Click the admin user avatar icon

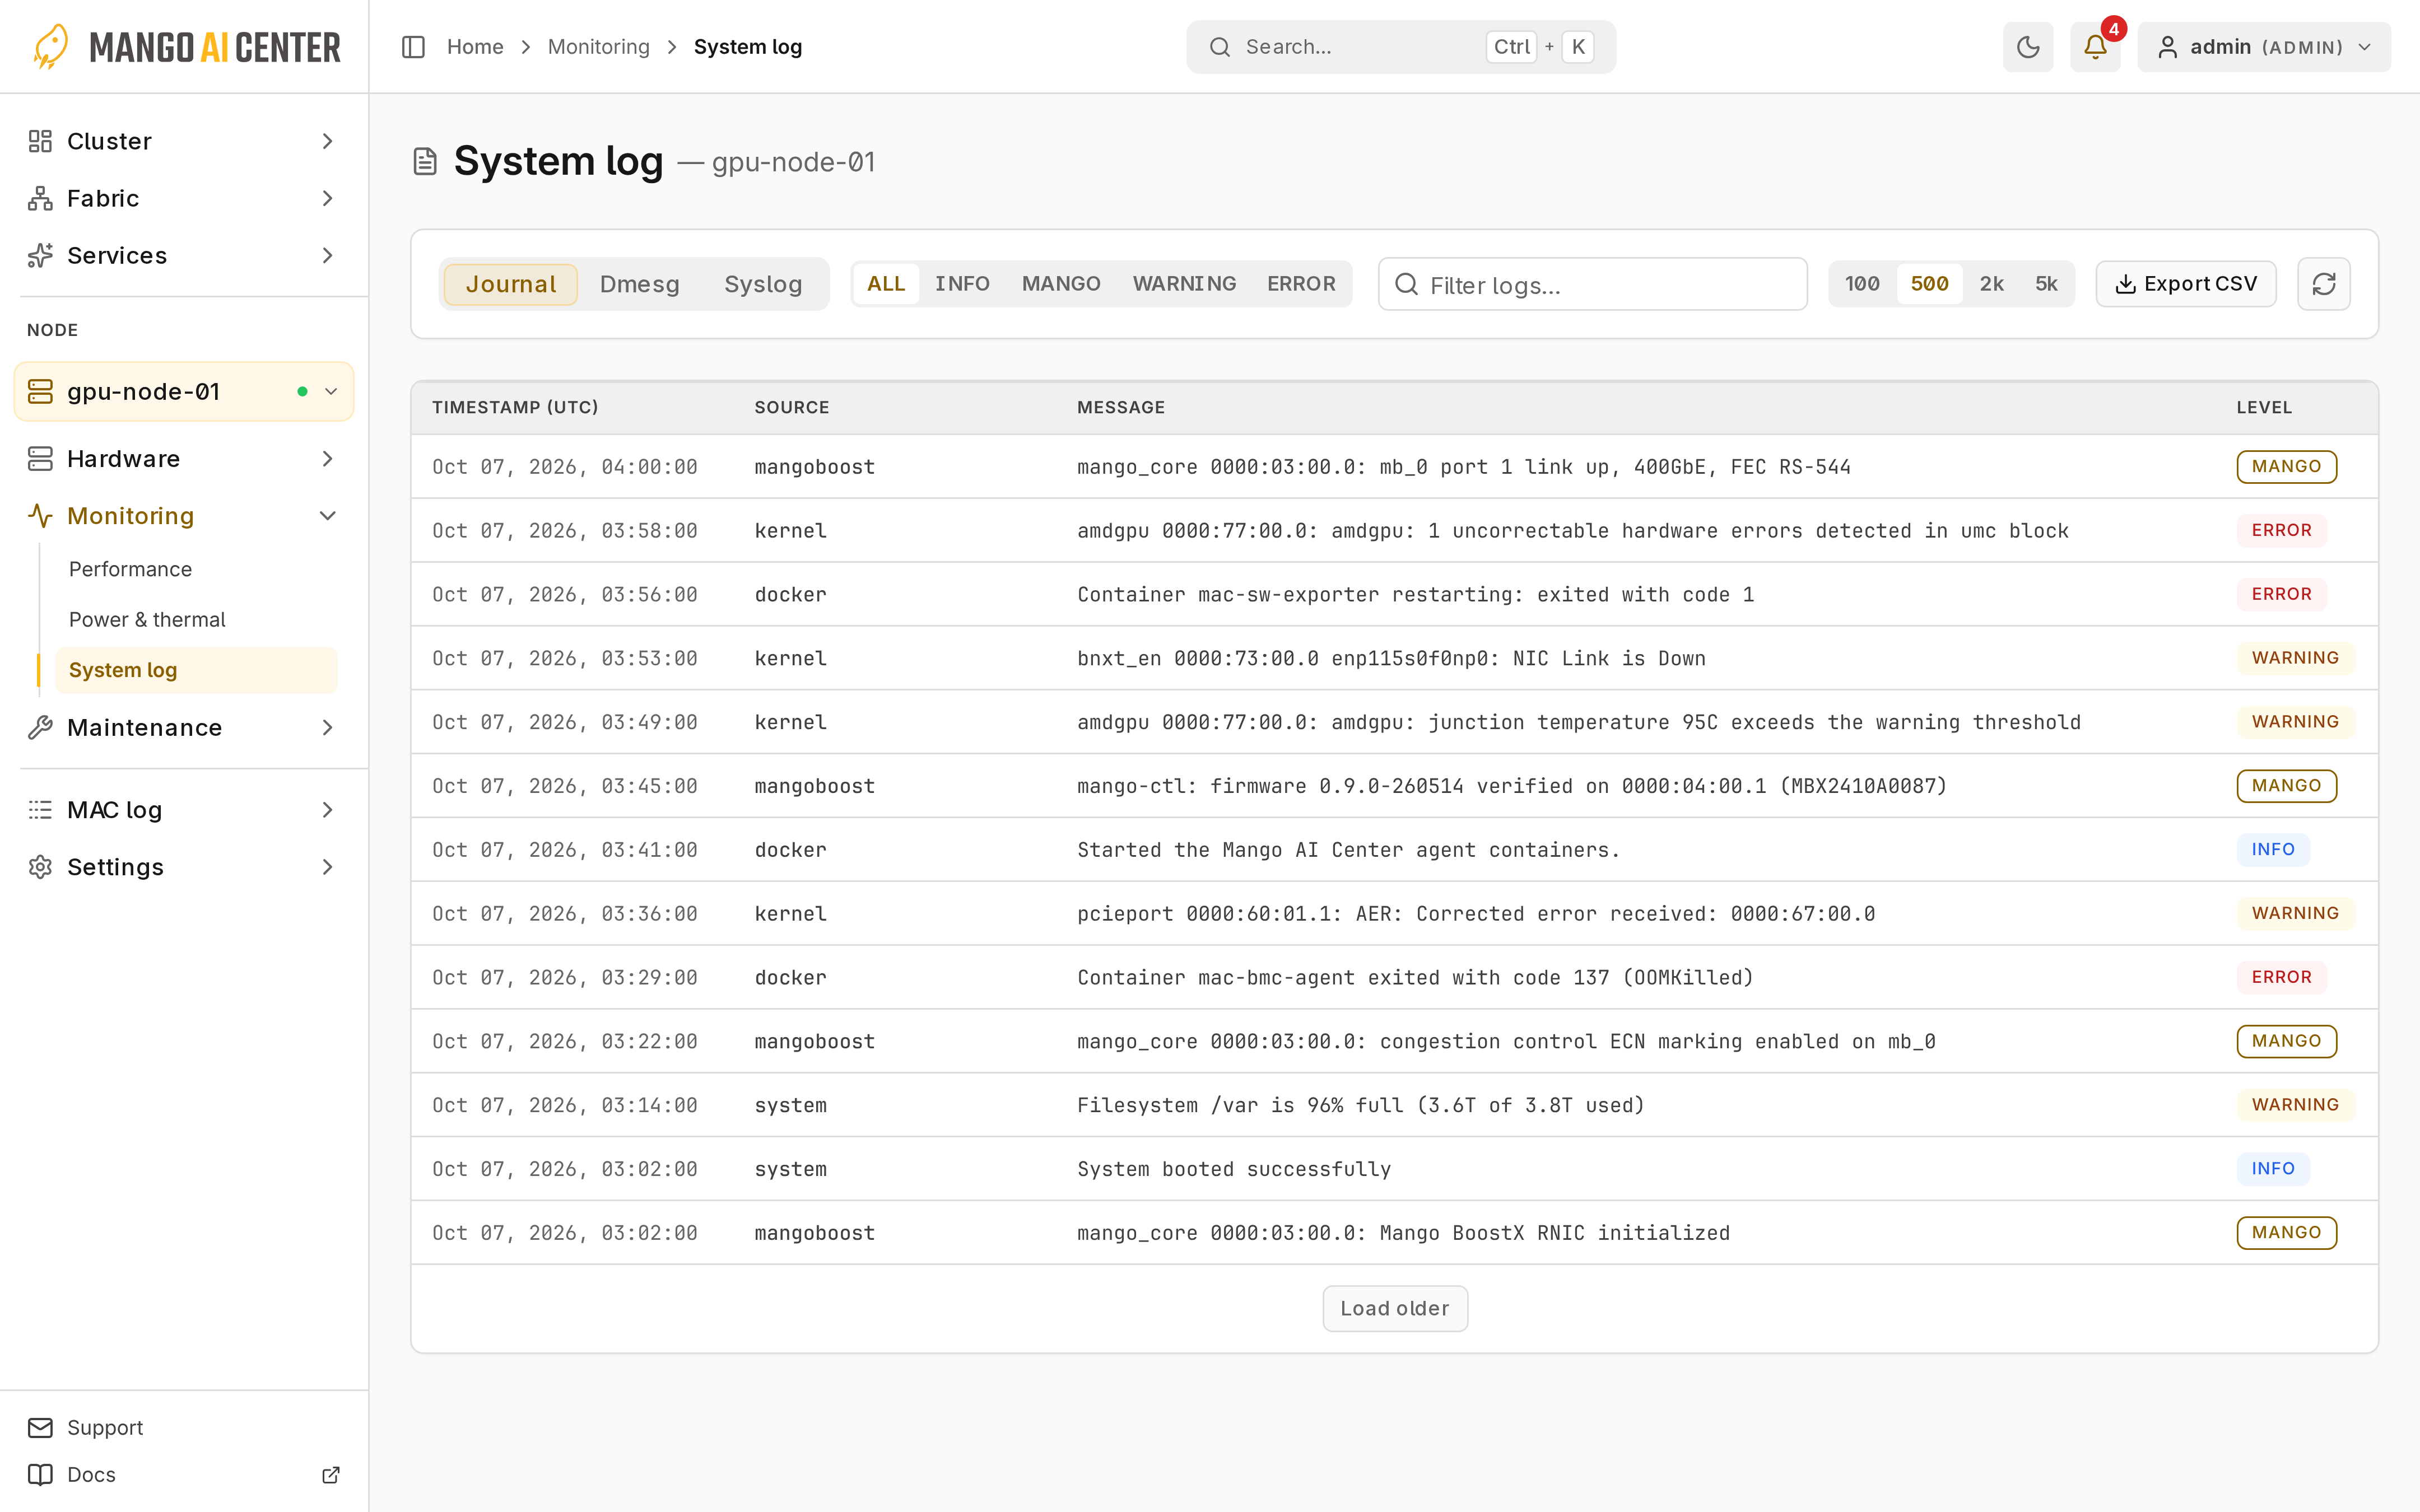coord(2167,47)
